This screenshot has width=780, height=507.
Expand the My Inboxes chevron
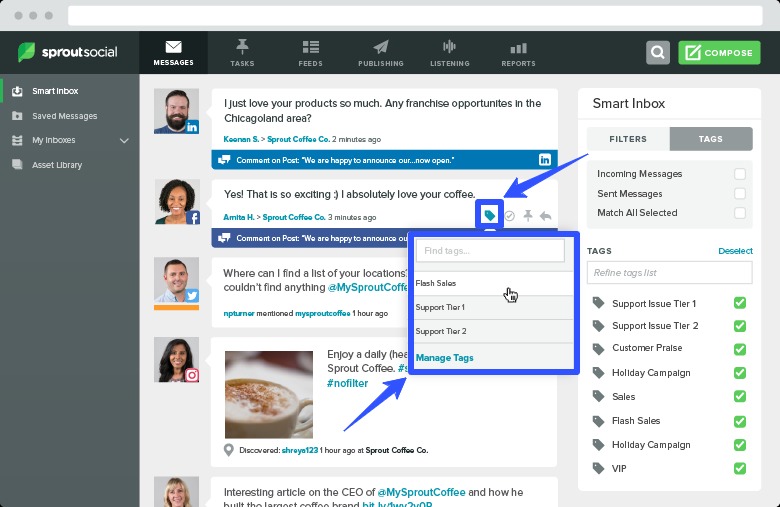[124, 141]
